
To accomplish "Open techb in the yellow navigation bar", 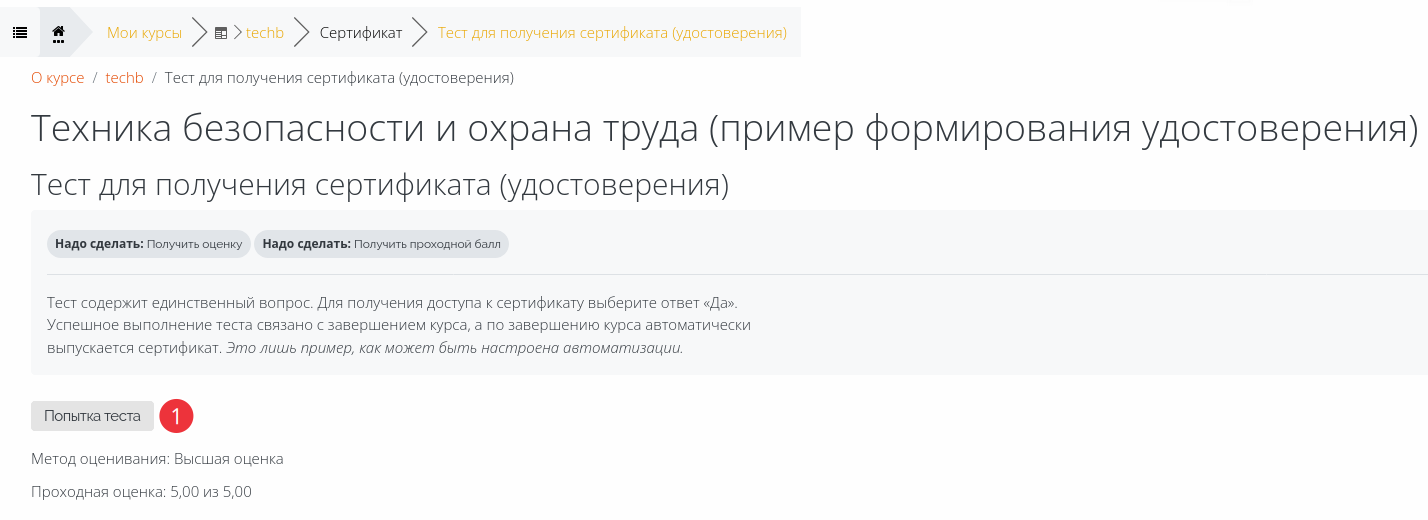I will (x=265, y=33).
